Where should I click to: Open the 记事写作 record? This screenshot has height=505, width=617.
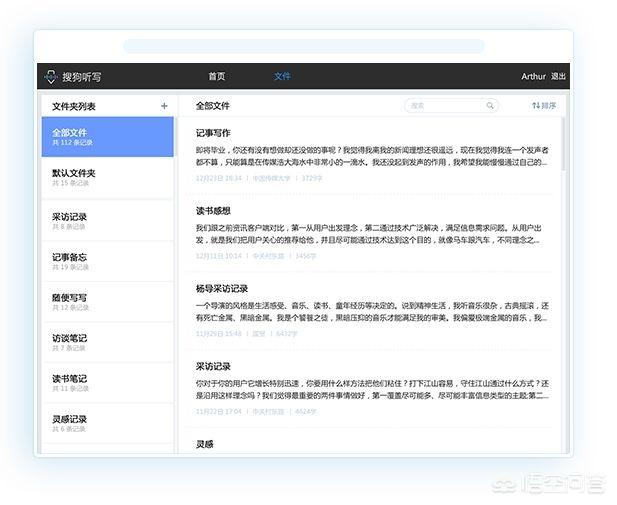pyautogui.click(x=370, y=155)
